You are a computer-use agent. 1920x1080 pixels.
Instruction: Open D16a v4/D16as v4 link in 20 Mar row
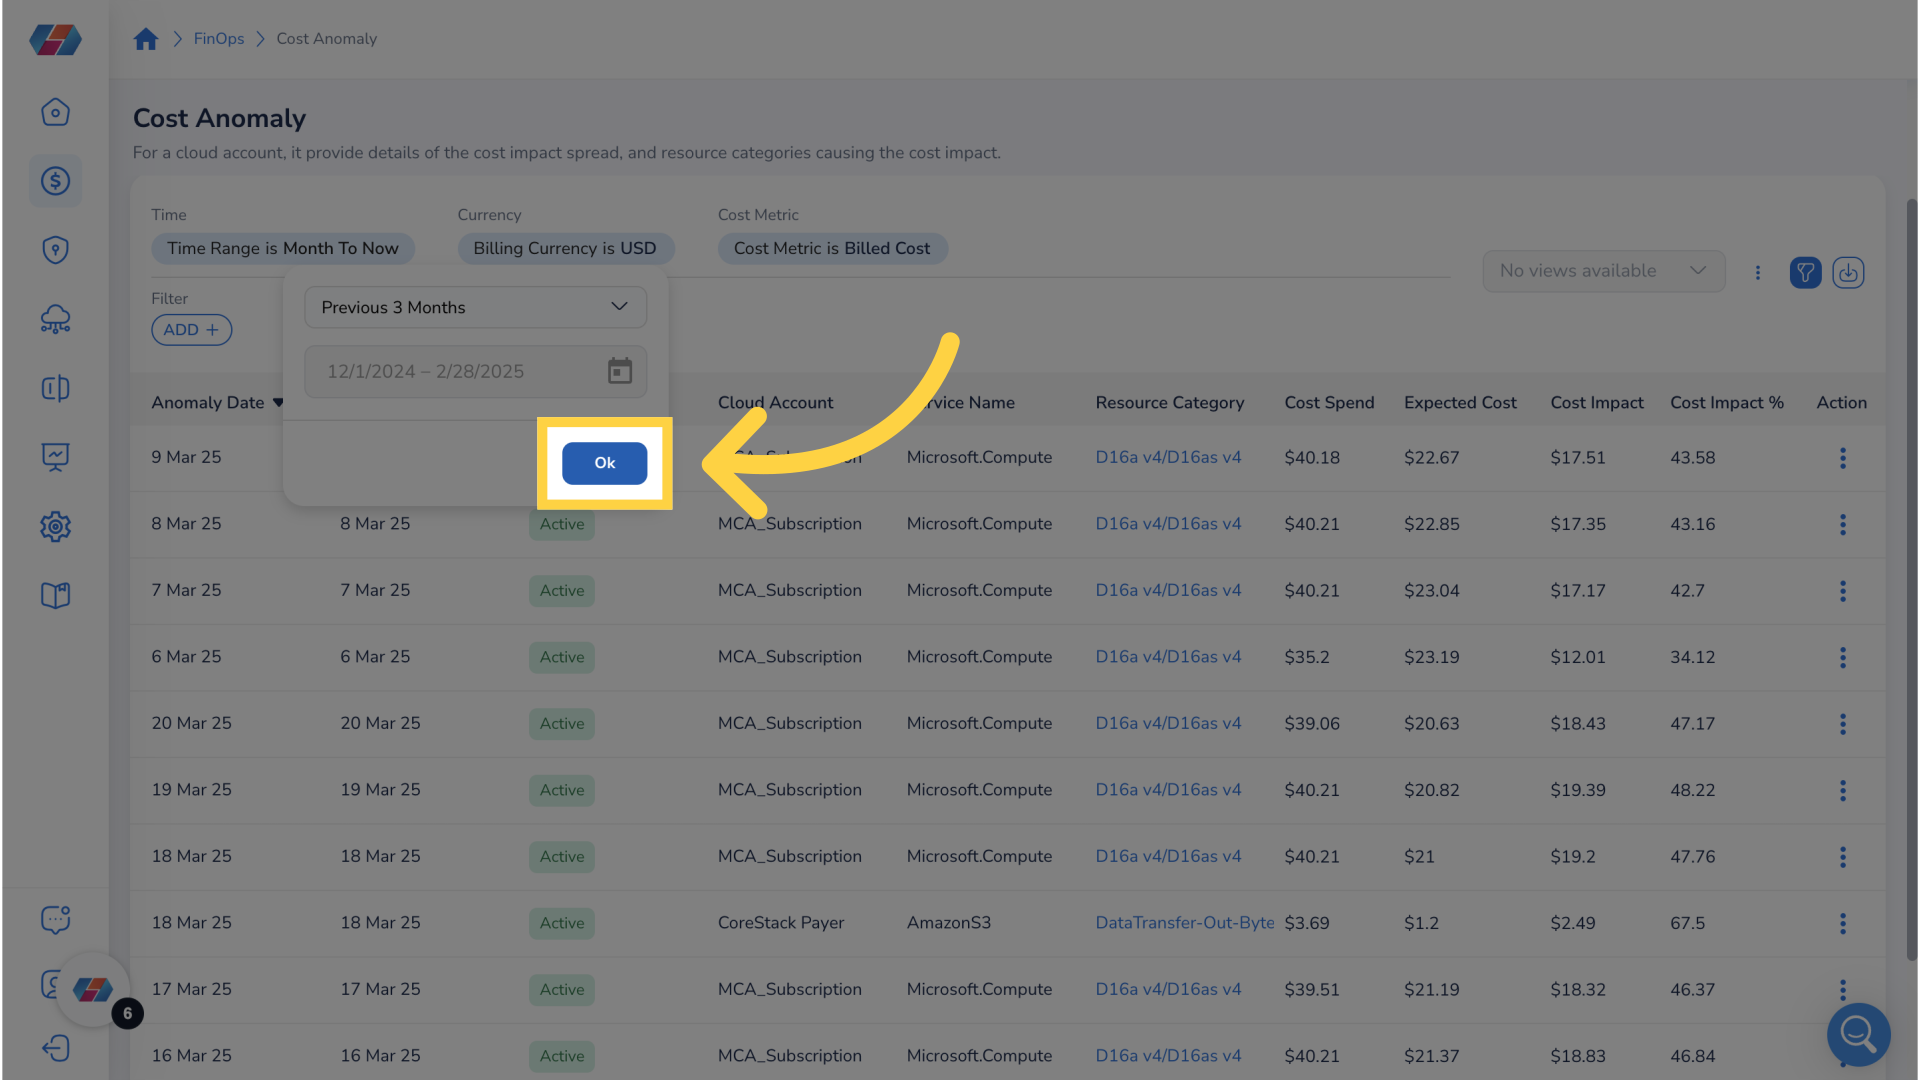coord(1168,723)
